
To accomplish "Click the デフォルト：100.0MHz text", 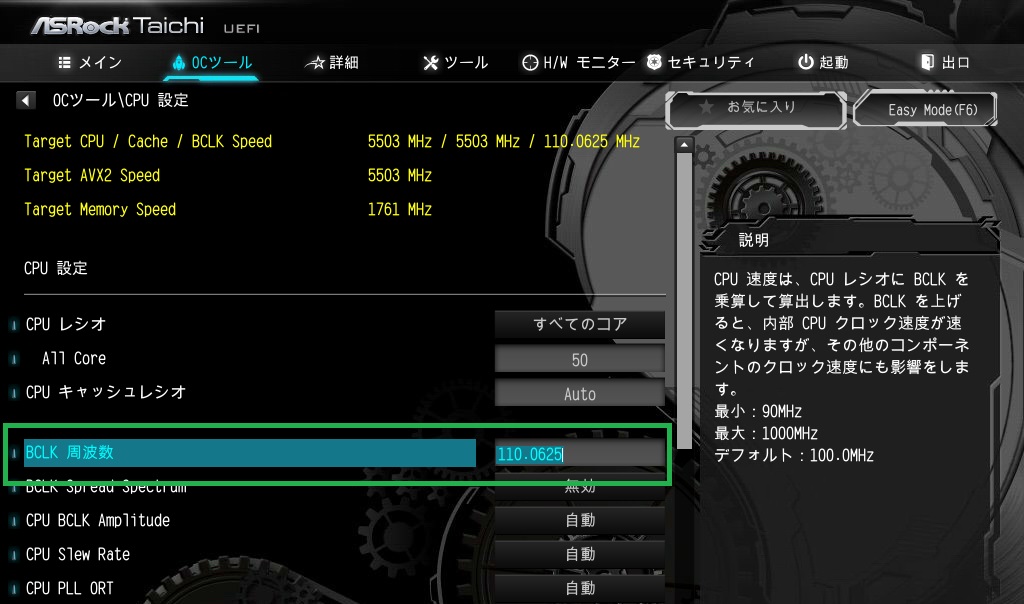I will (794, 456).
